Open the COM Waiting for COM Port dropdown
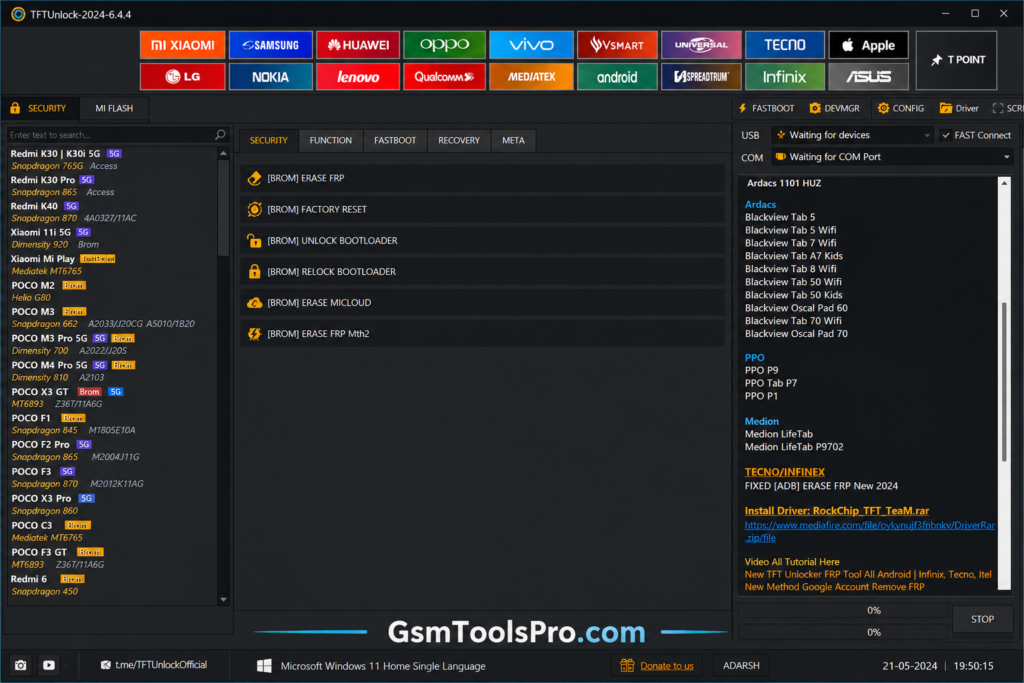Screen dimensions: 1024x683 (x=892, y=157)
